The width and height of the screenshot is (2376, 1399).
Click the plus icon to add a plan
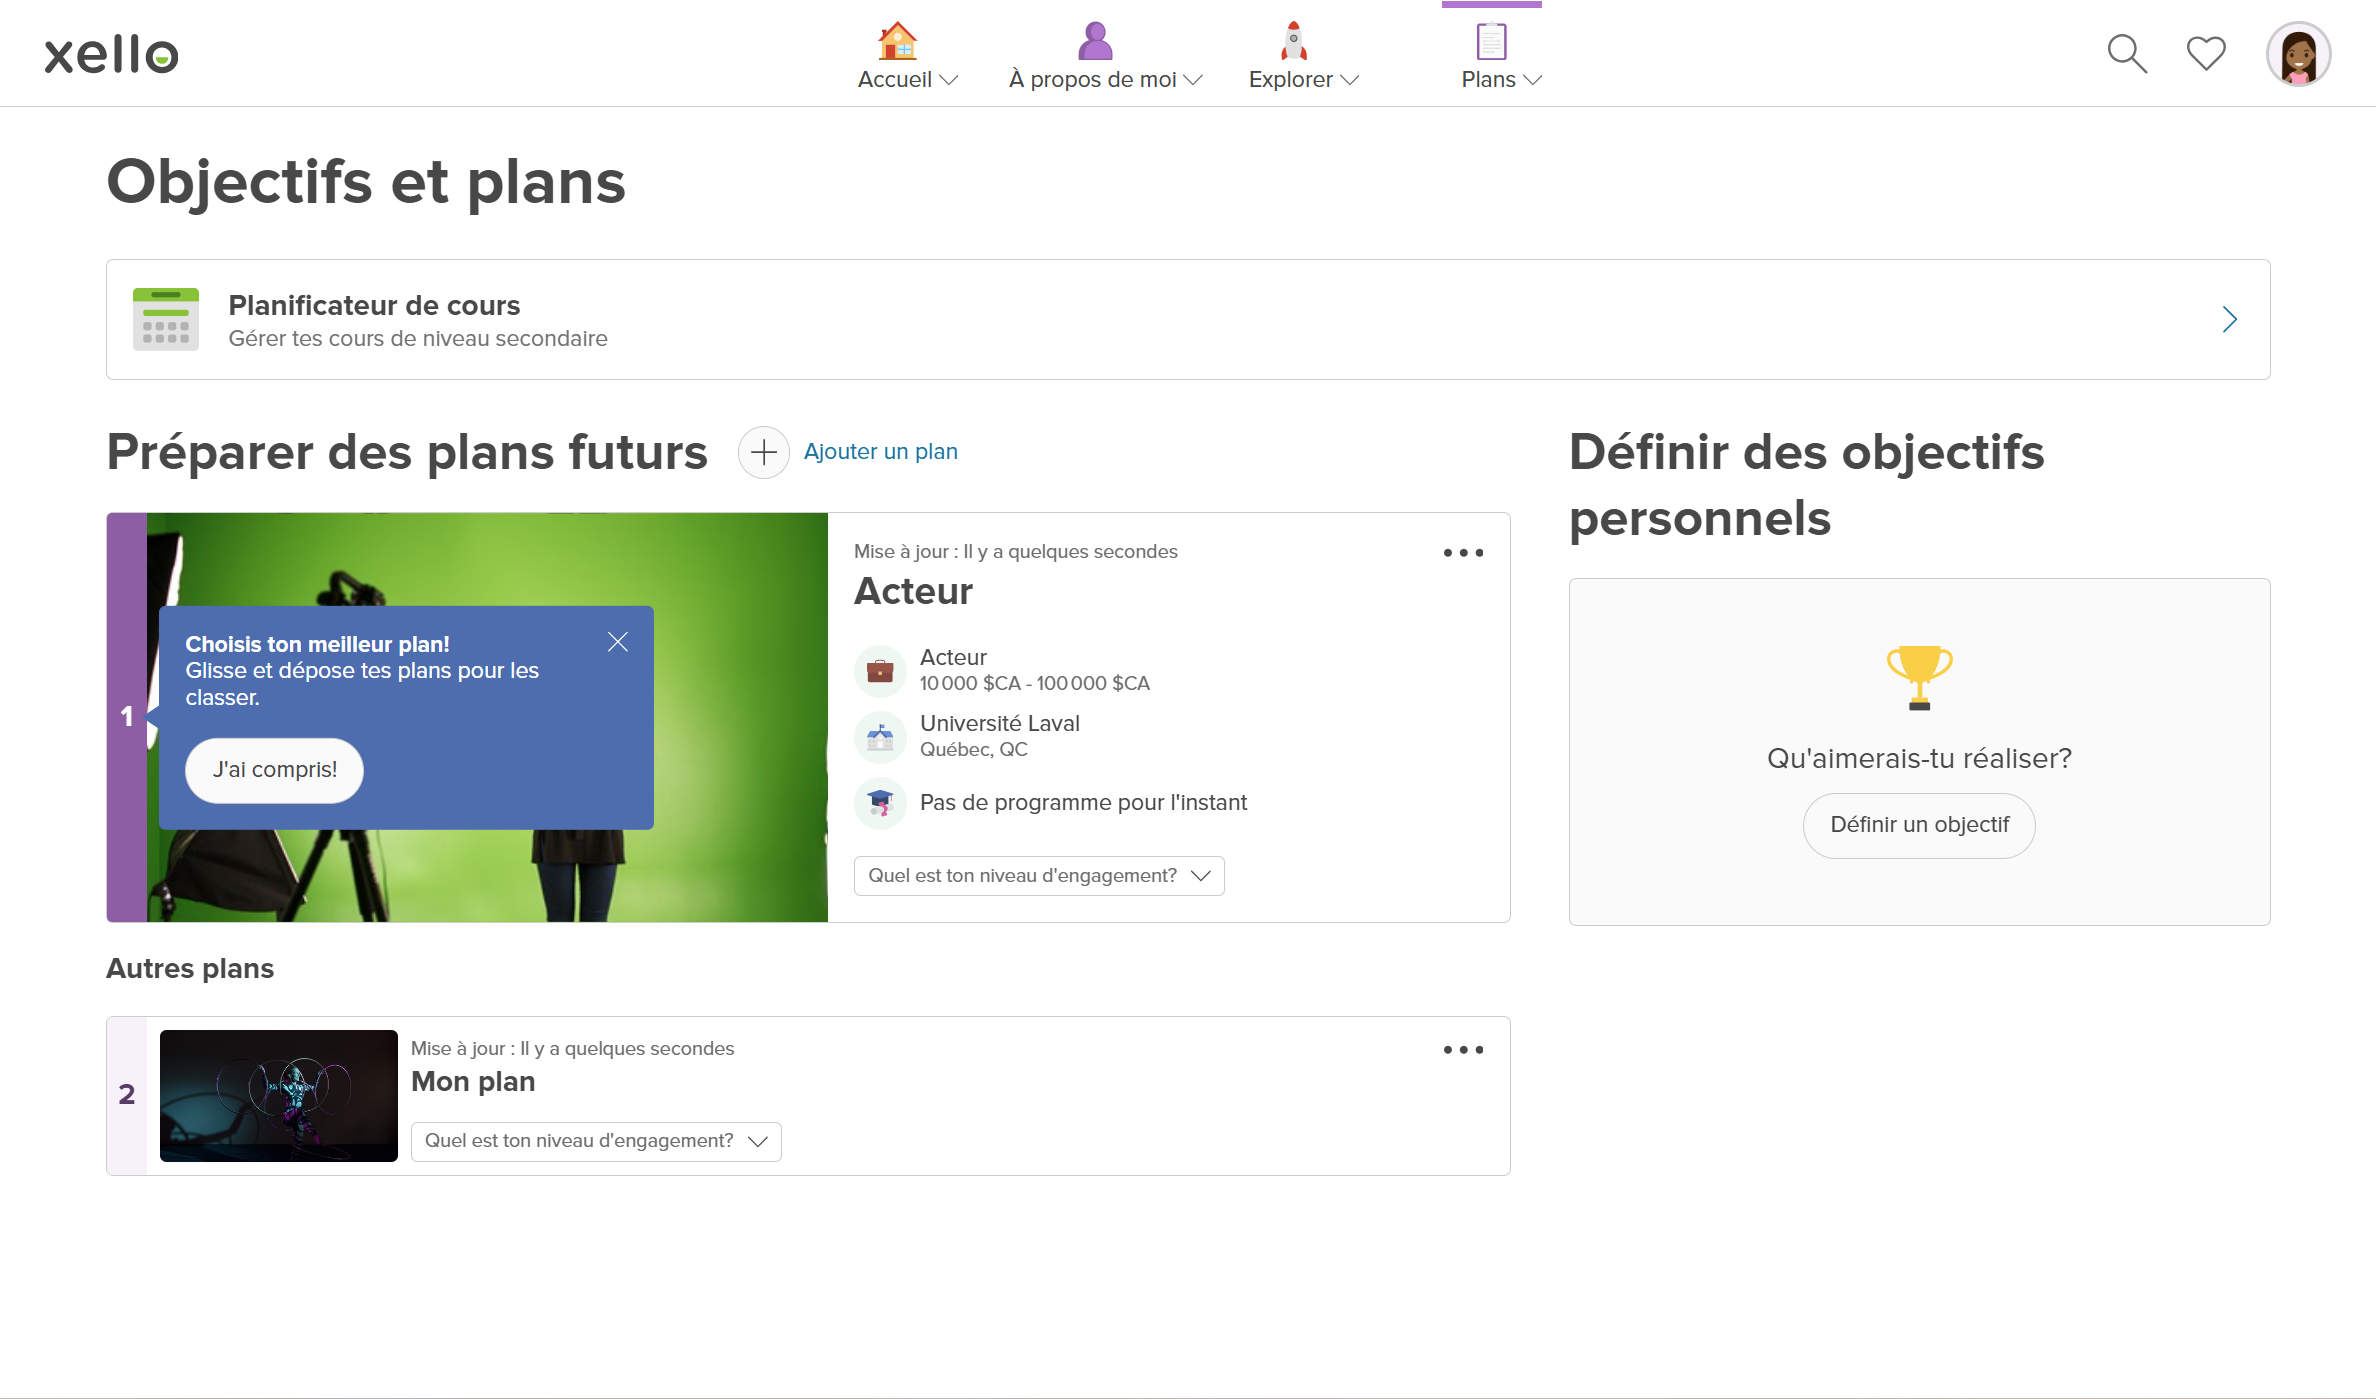[763, 452]
